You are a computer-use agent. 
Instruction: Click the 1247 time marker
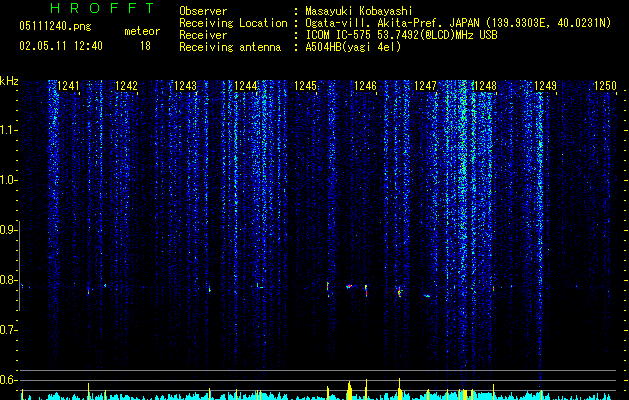(x=425, y=86)
